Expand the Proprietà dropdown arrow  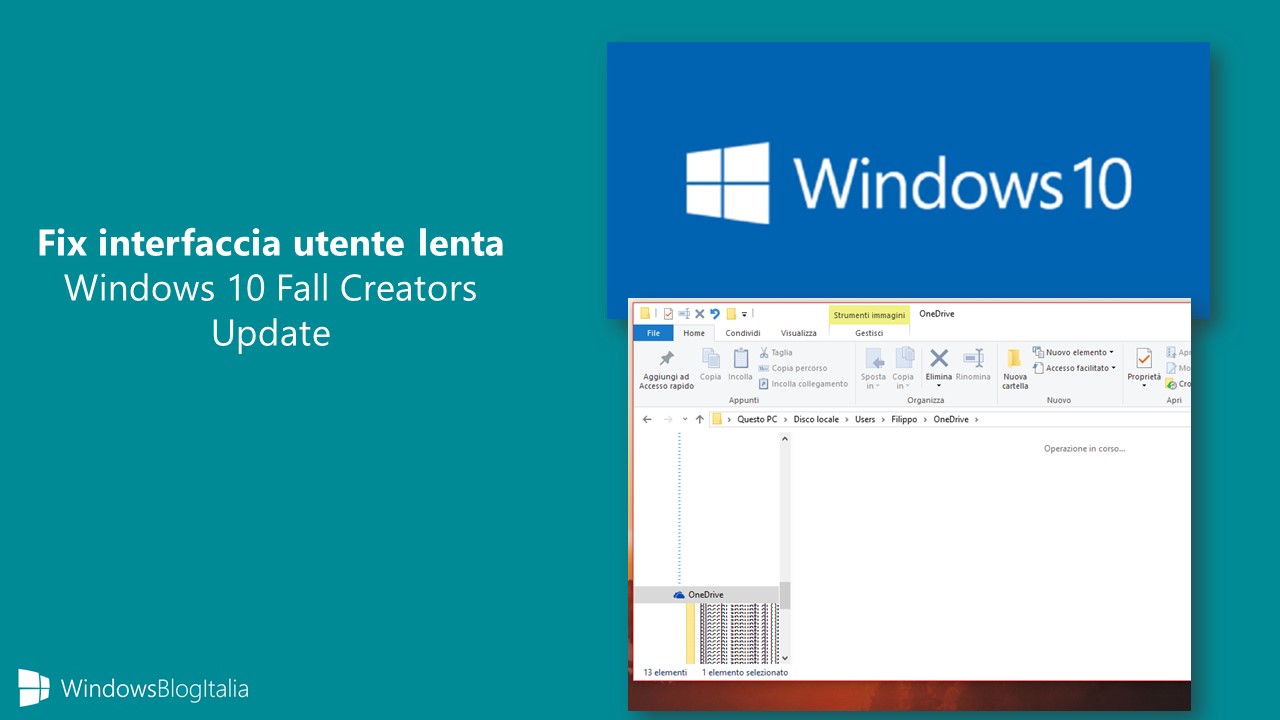pyautogui.click(x=1144, y=386)
